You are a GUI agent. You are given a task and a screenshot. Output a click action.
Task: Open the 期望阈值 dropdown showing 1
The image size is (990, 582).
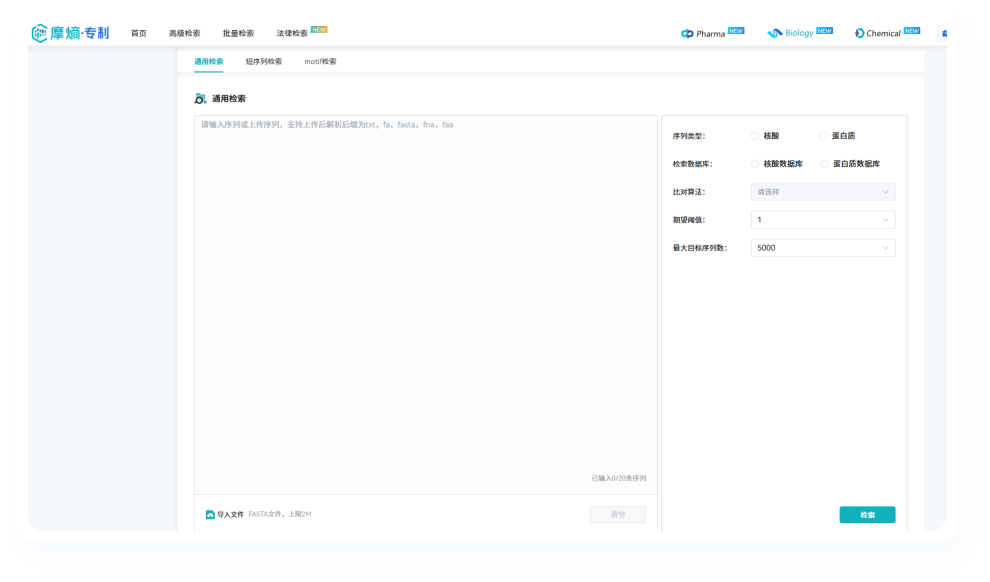[823, 220]
